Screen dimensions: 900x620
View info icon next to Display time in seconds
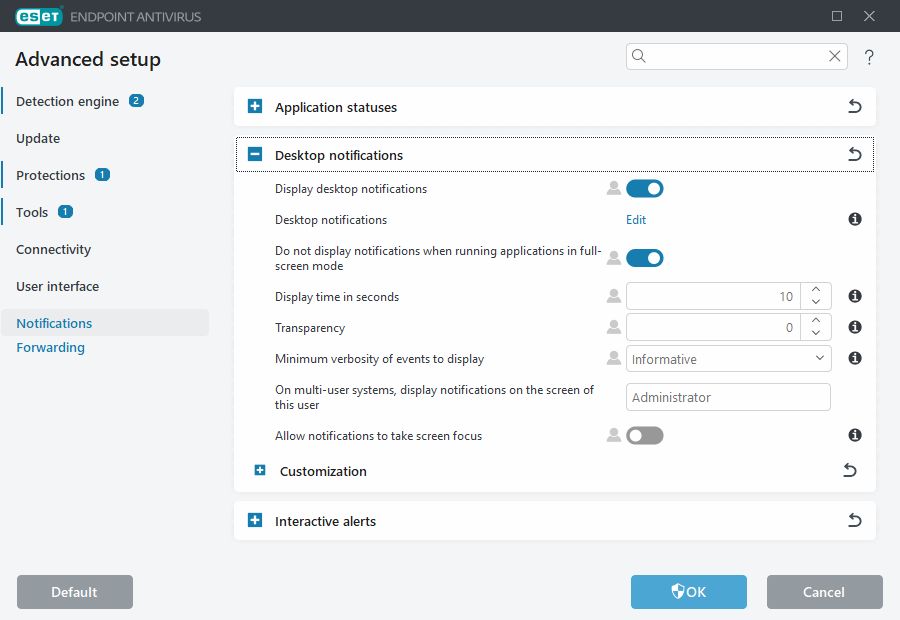[855, 296]
